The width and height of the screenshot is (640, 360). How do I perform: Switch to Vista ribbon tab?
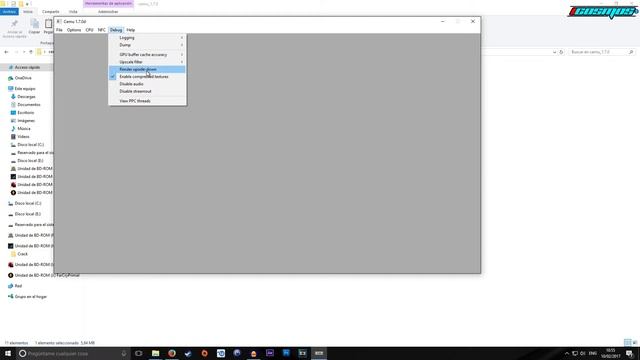click(73, 12)
